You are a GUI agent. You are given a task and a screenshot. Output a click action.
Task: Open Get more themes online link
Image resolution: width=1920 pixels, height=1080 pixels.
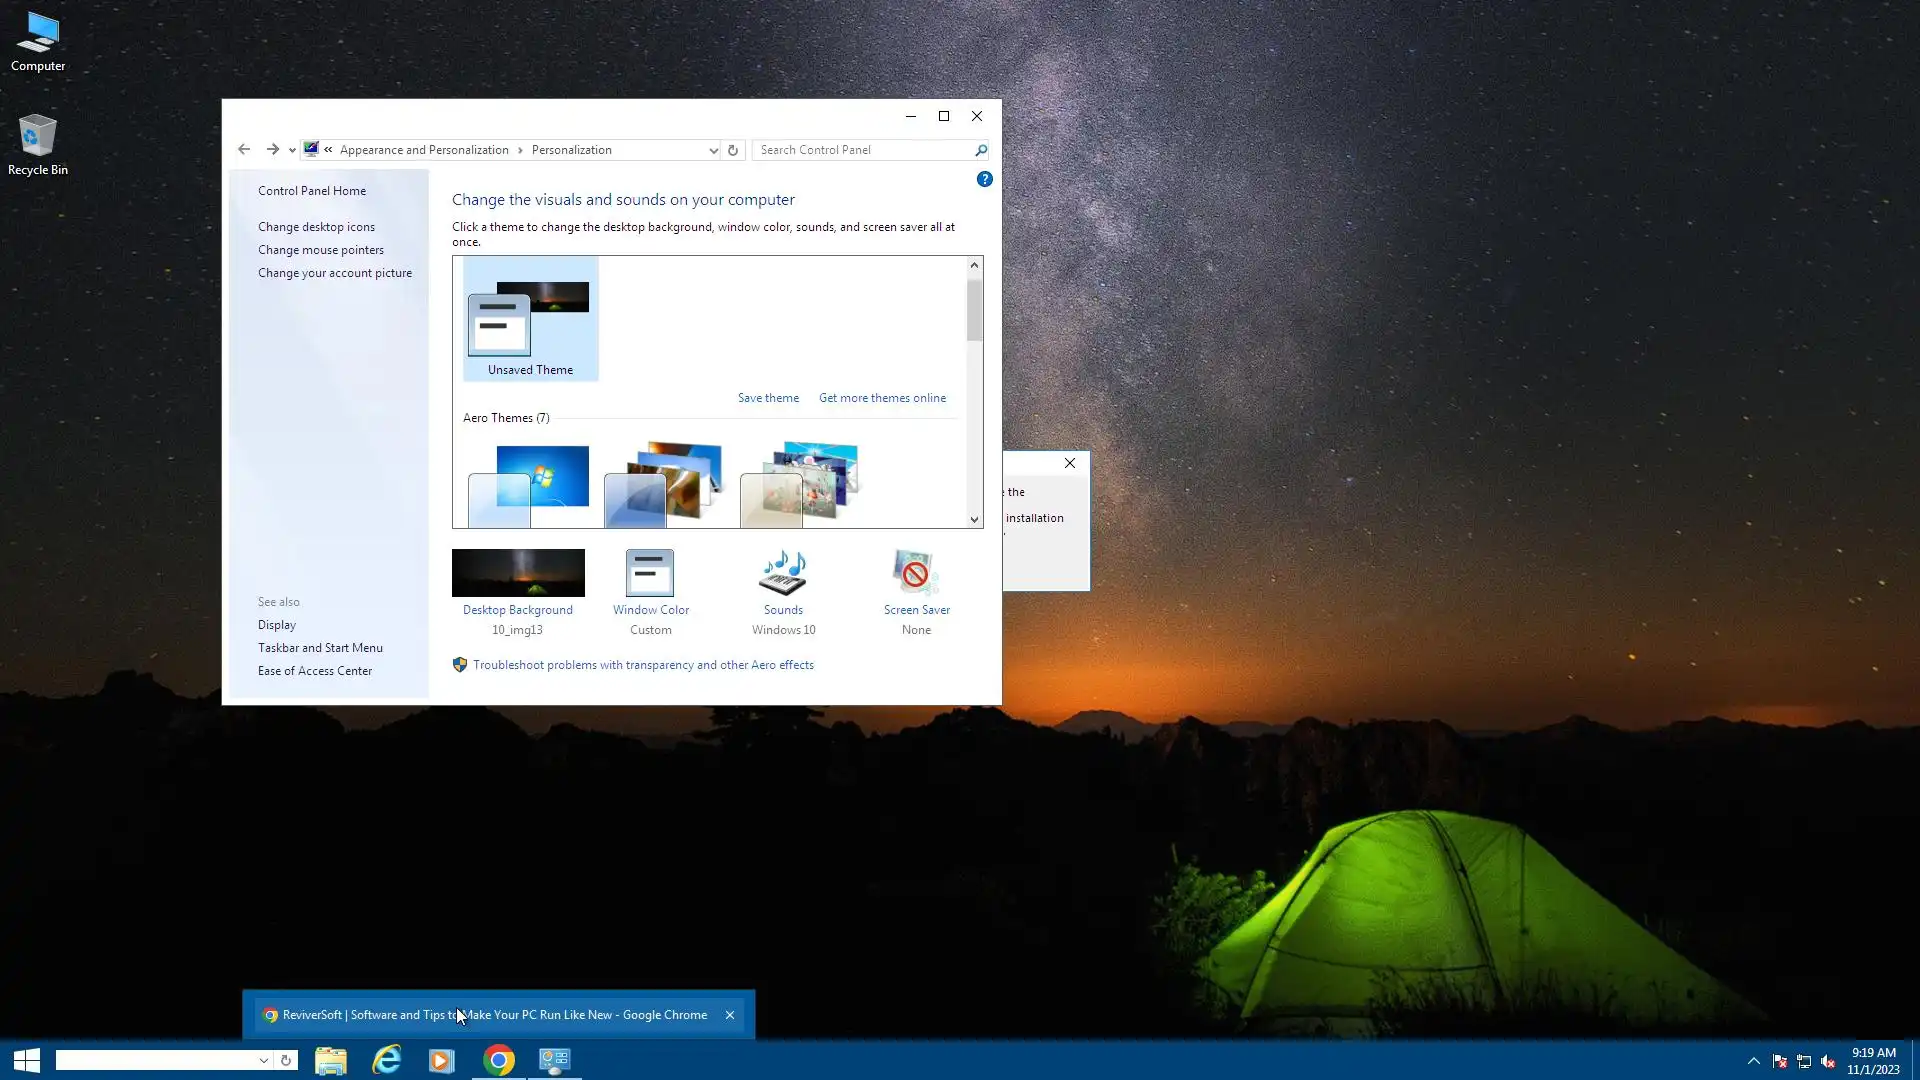(882, 398)
